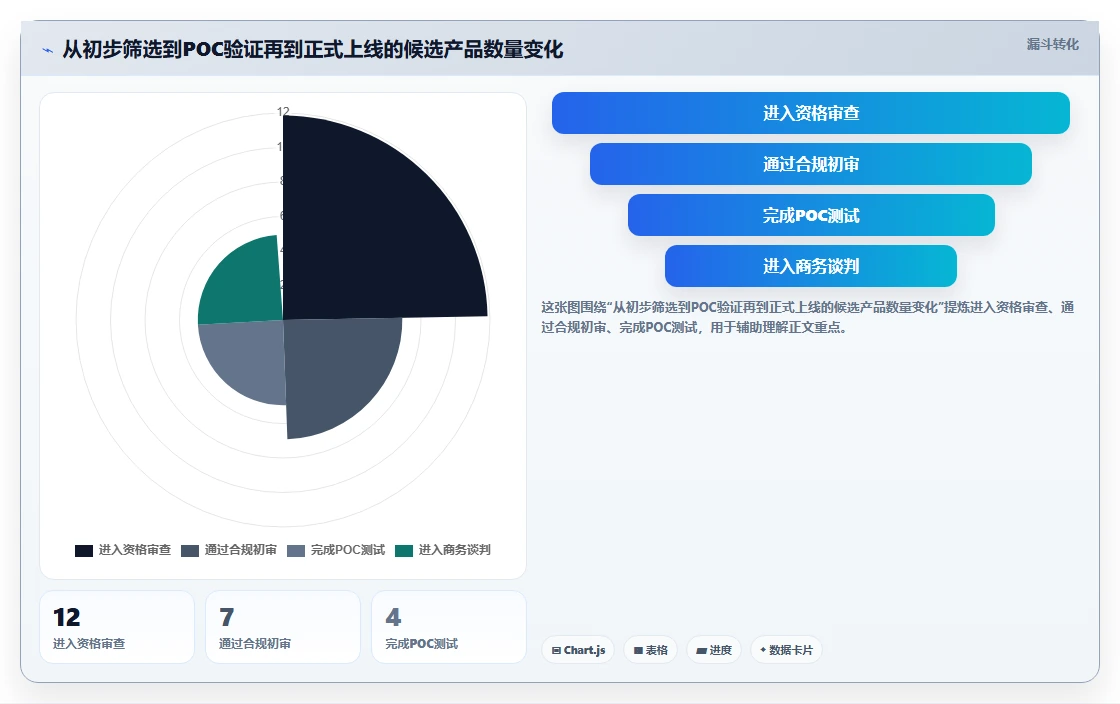
Task: Click the 通过合规初审 legend label
Action: pyautogui.click(x=241, y=550)
